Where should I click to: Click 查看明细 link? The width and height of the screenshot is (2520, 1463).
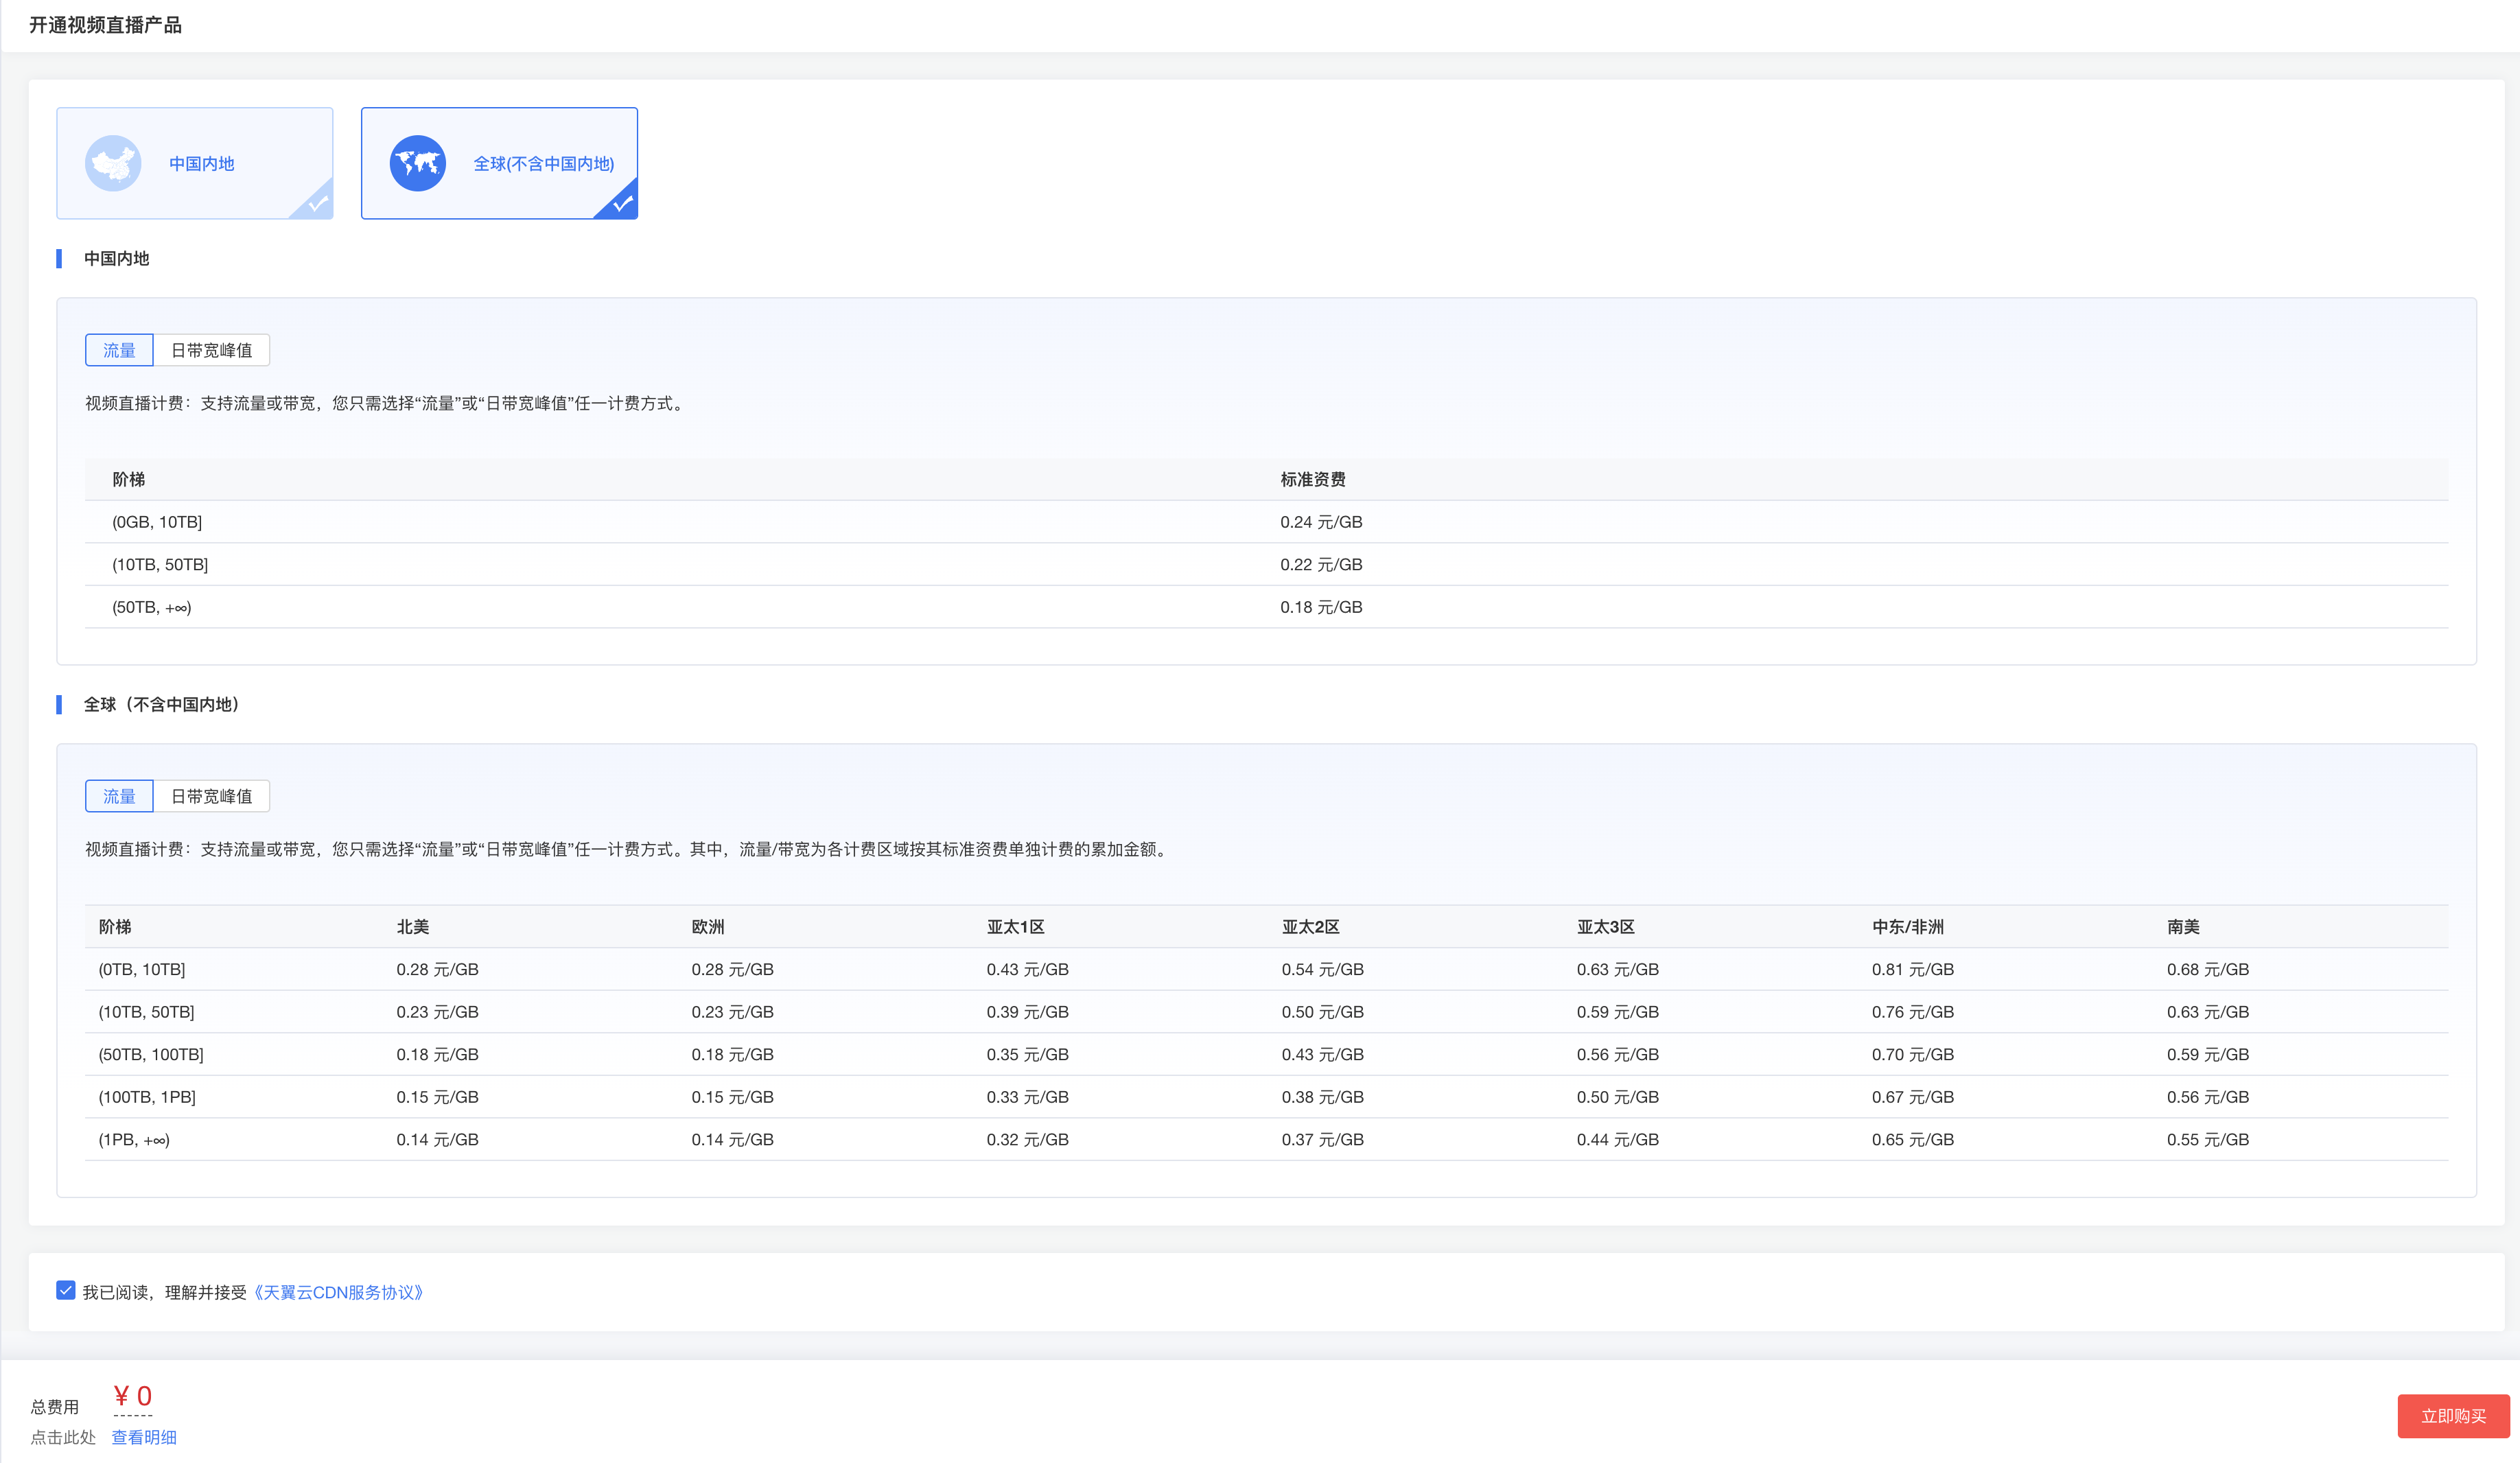point(144,1437)
